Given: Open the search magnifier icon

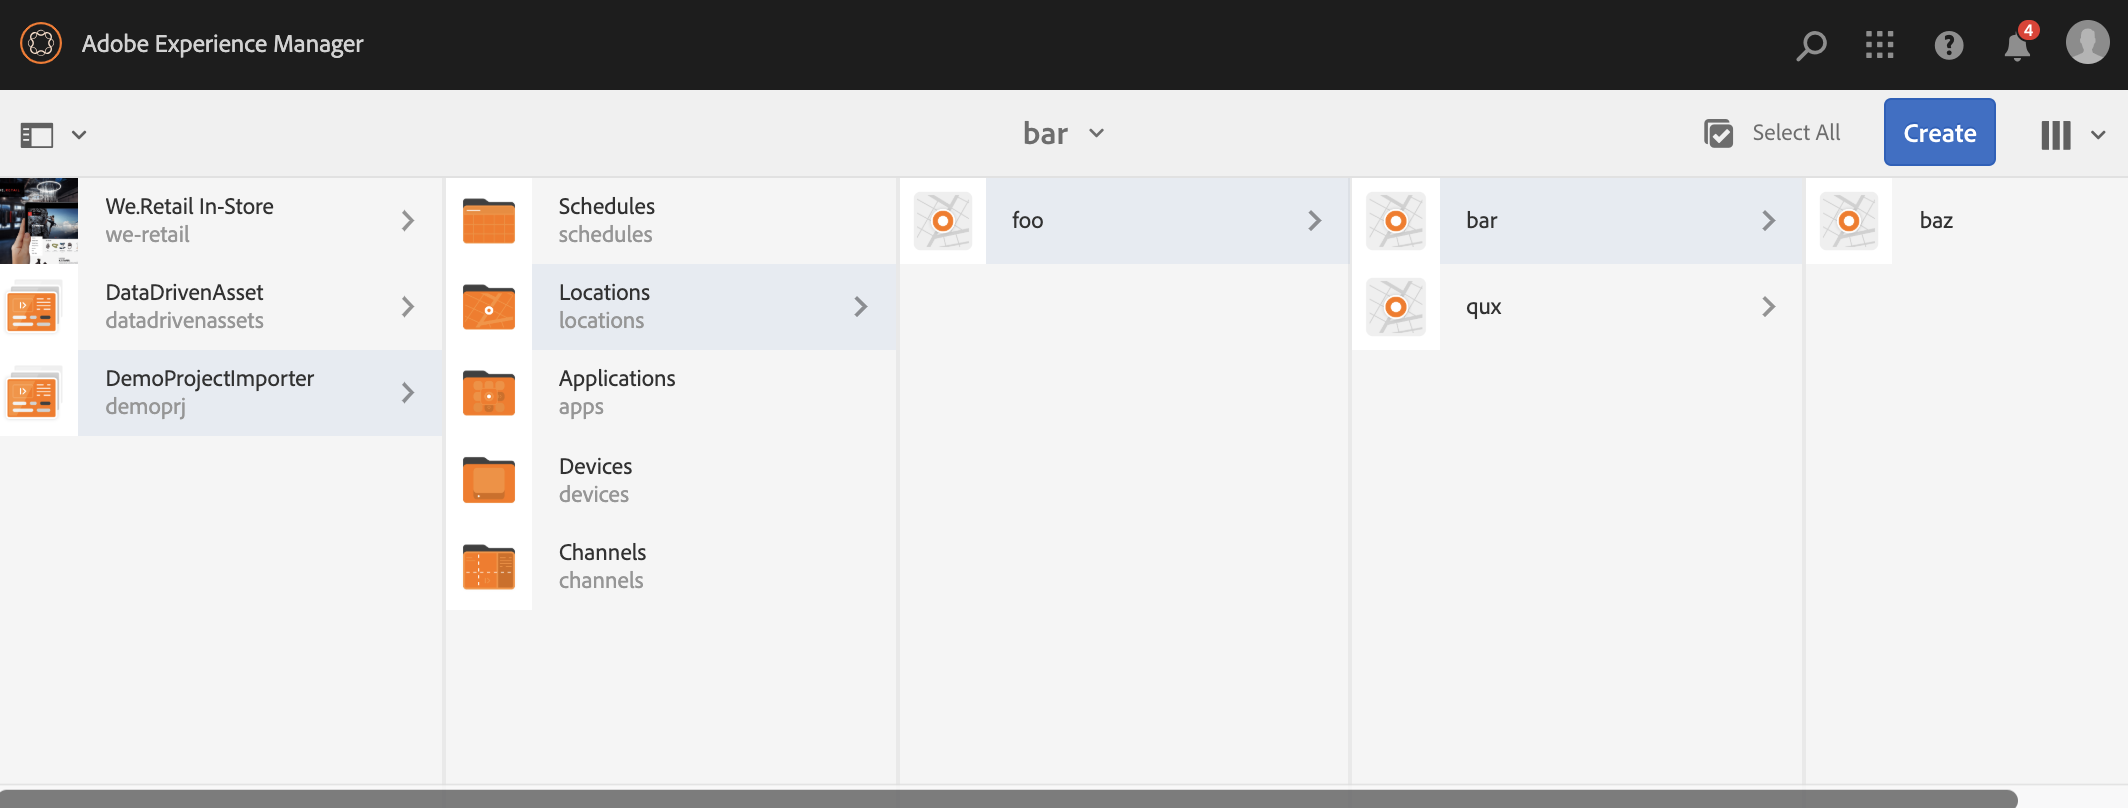Looking at the screenshot, I should click(1811, 45).
